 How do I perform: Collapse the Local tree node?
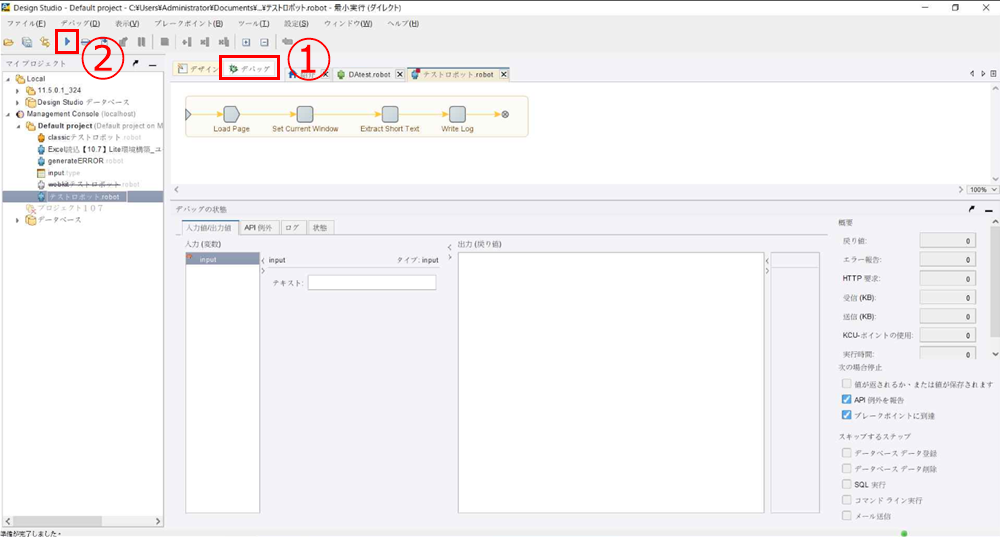pyautogui.click(x=8, y=79)
